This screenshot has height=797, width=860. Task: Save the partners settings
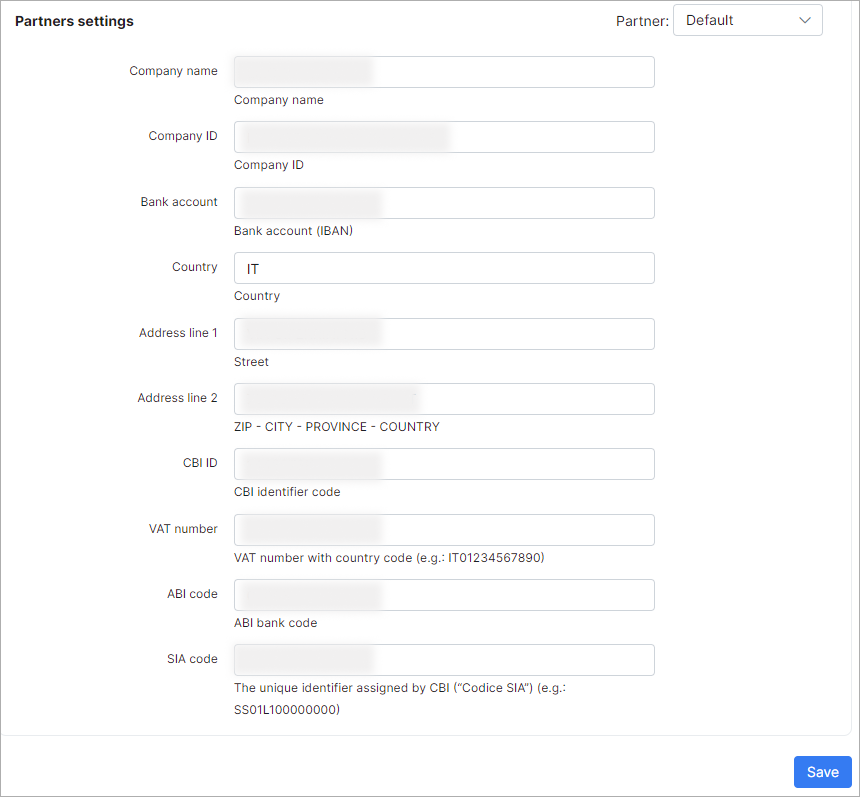tap(823, 772)
